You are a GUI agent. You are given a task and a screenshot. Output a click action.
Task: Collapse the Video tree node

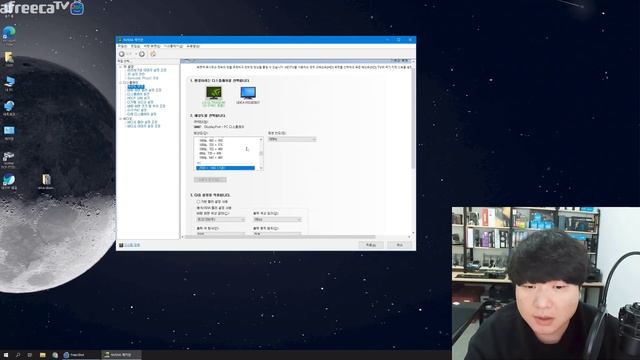click(x=121, y=118)
